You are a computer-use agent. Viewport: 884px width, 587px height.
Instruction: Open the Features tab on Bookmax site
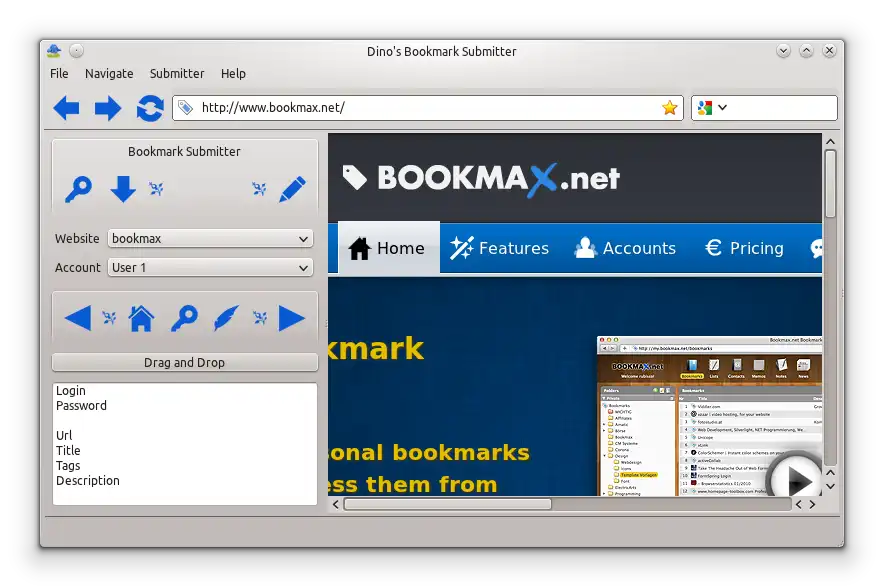click(x=500, y=248)
